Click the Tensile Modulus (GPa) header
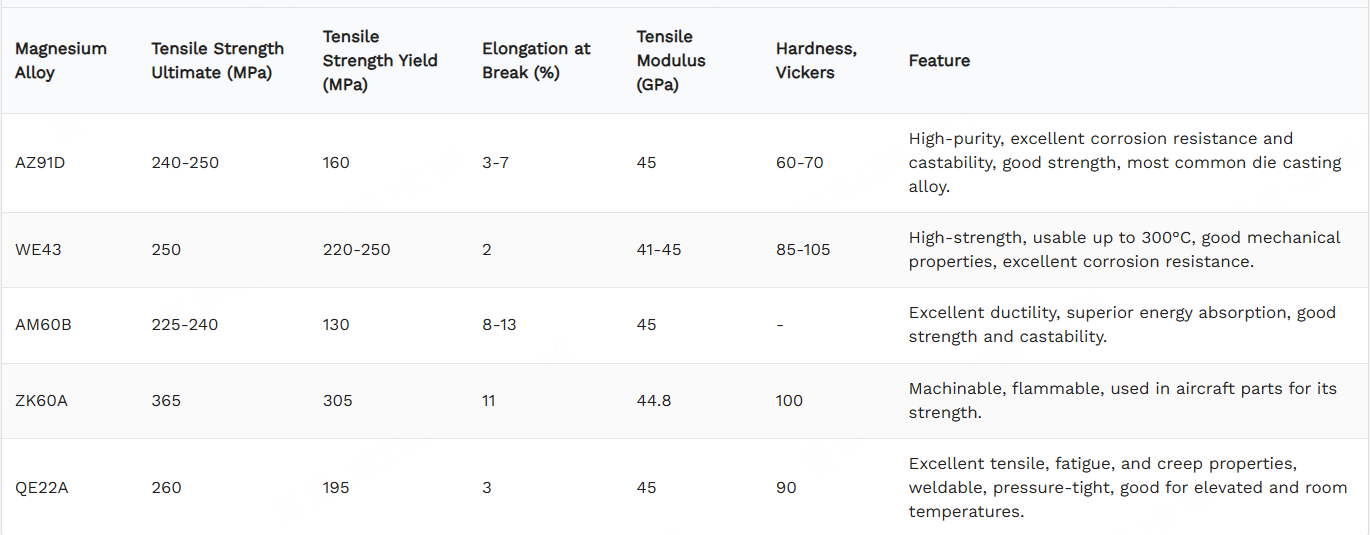 [x=671, y=60]
